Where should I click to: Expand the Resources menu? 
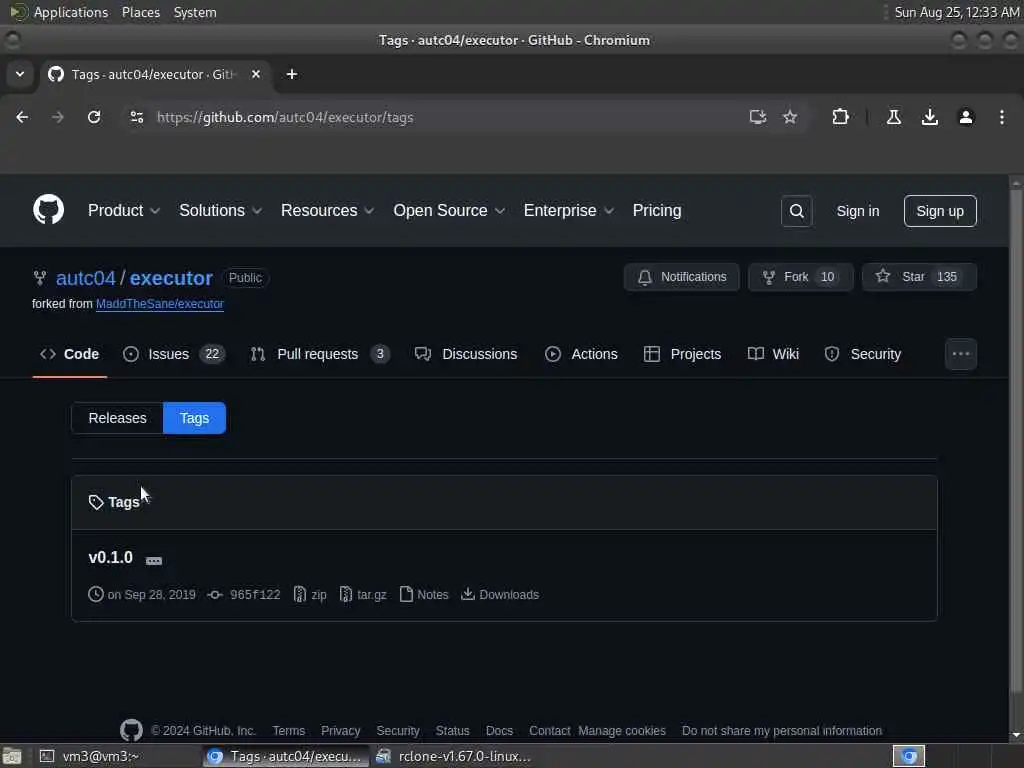(x=328, y=211)
